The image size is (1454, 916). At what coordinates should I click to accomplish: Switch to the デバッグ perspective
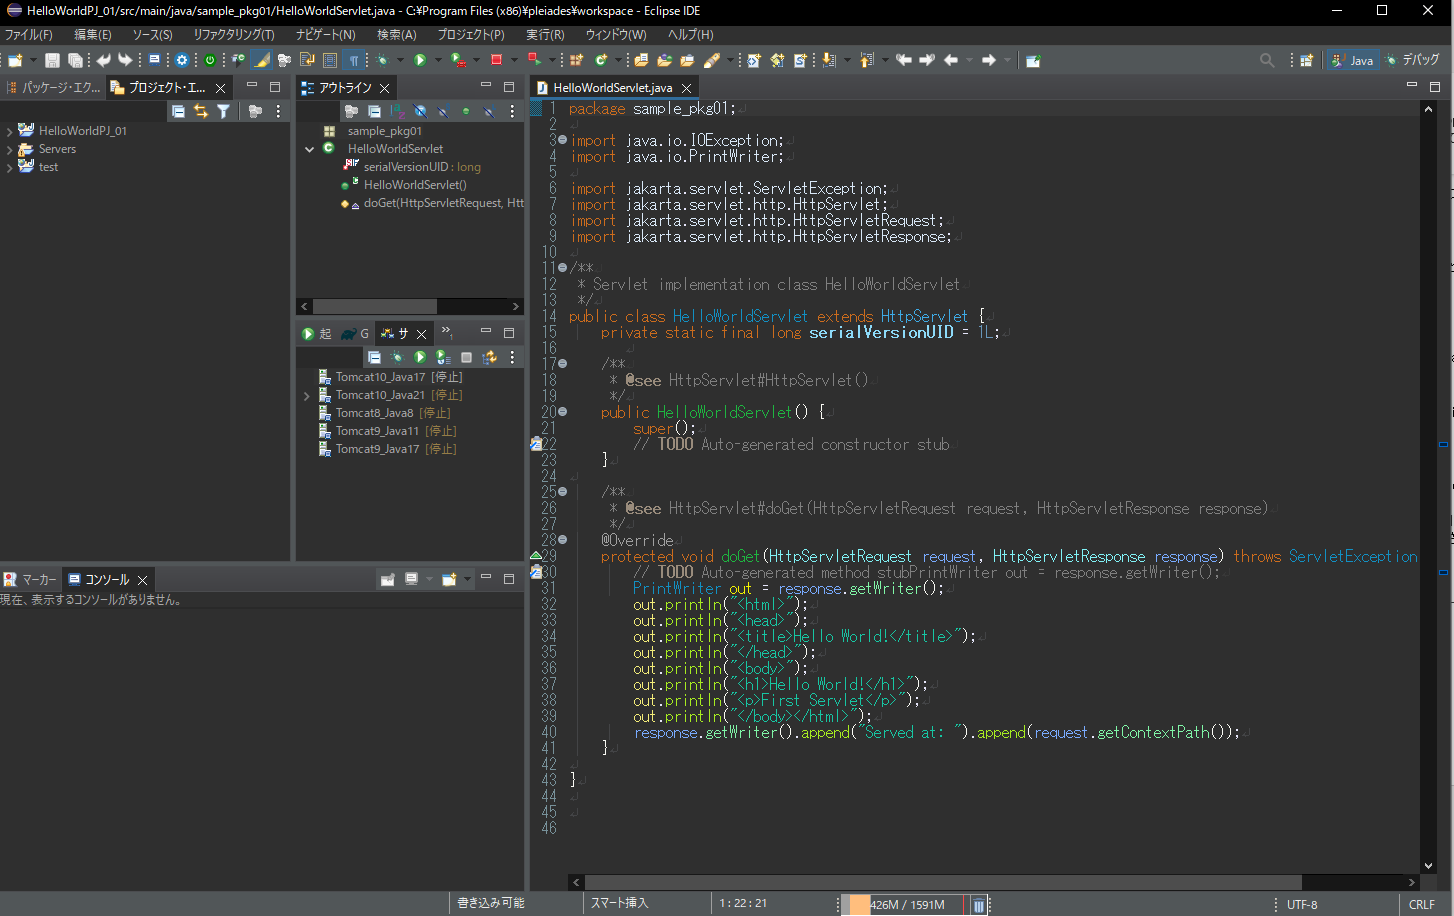point(1412,61)
